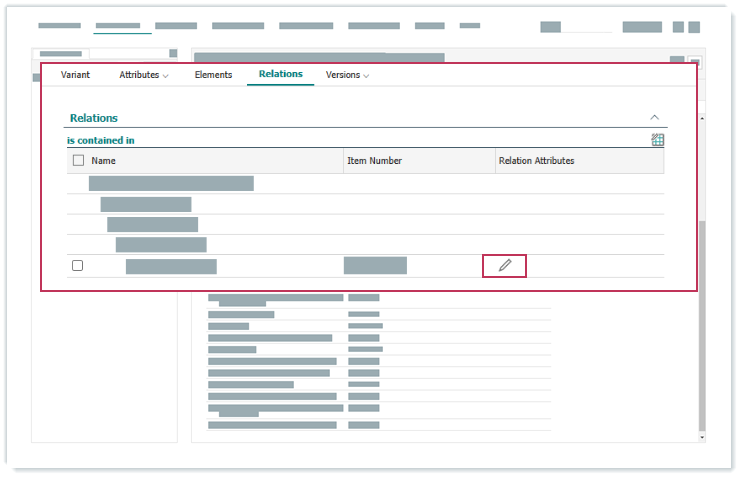The height and width of the screenshot is (478, 741).
Task: Click the pencil edit icon in Relation Attributes
Action: pos(505,265)
